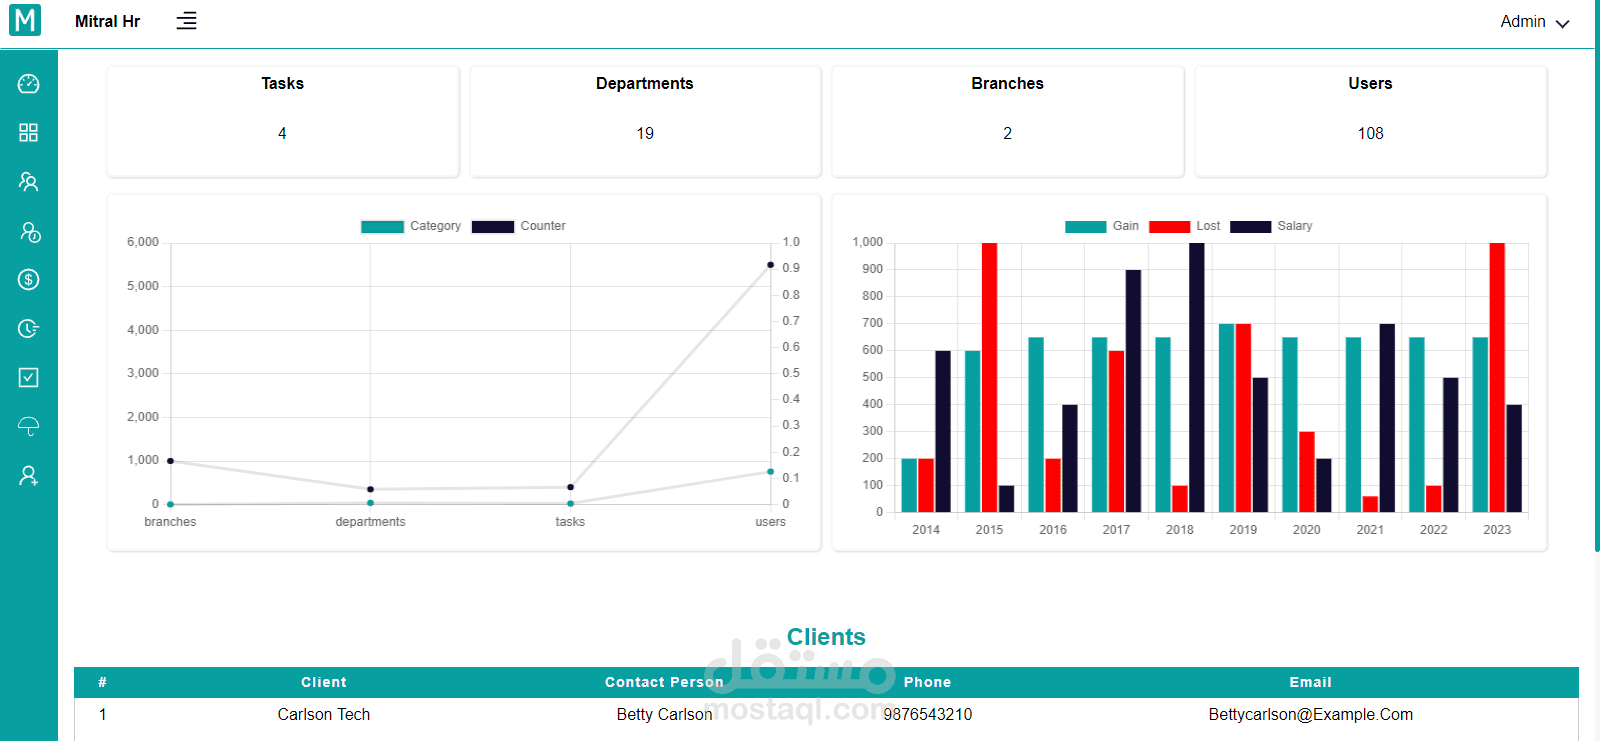Click the Users count value 108
The image size is (1600, 741).
(1371, 133)
